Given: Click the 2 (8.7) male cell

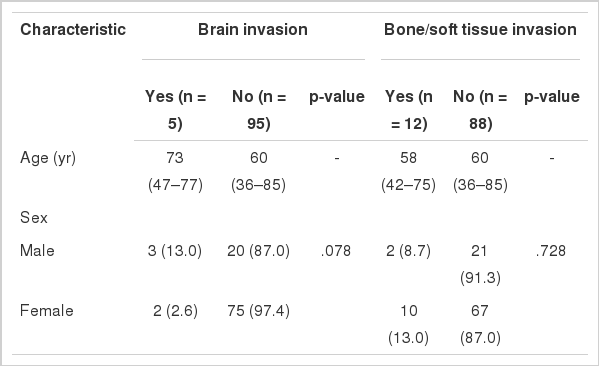Looking at the screenshot, I should [x=408, y=251].
